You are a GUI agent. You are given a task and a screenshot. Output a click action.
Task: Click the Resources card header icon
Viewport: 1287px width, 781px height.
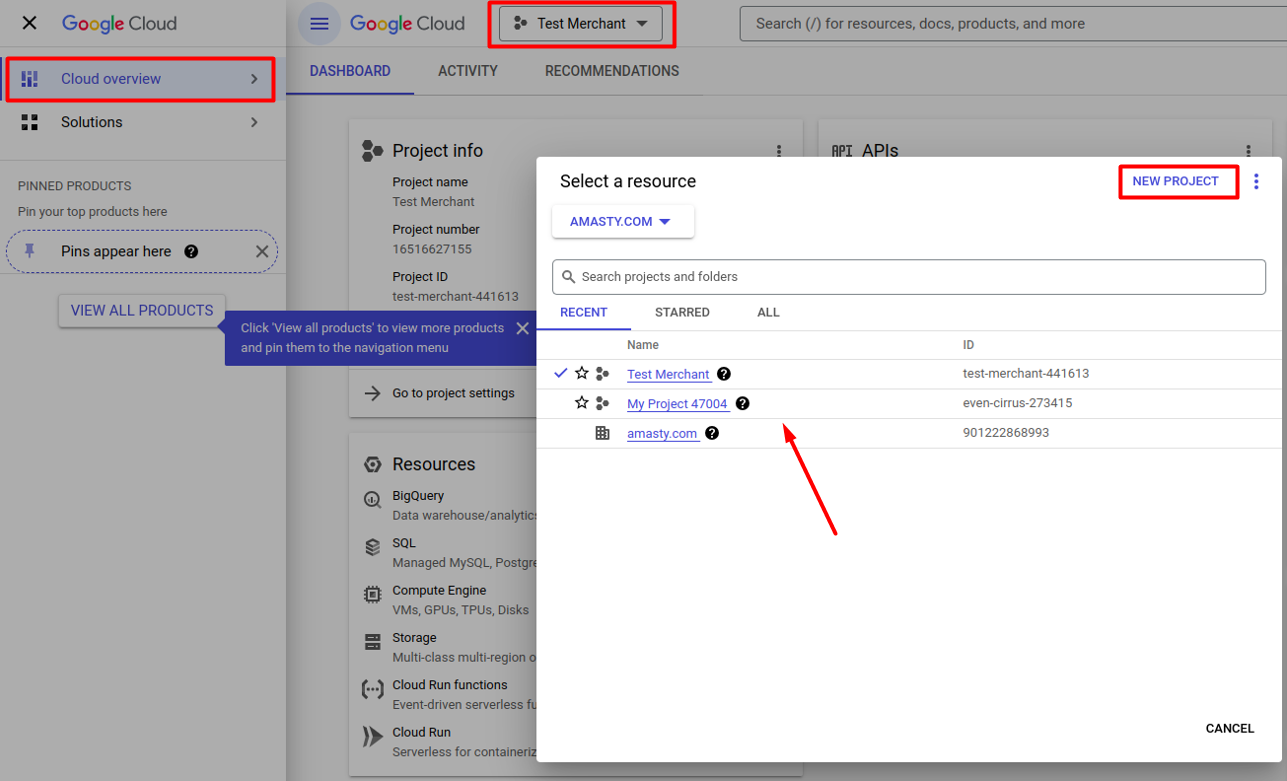[x=372, y=465]
